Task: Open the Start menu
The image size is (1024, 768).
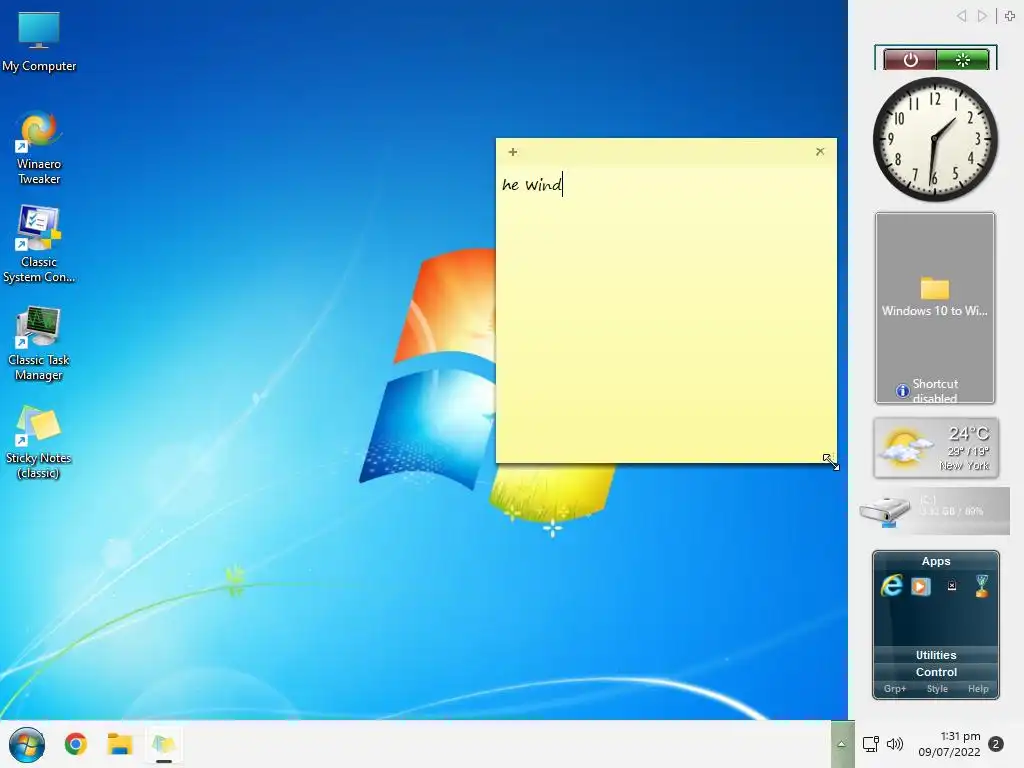Action: [x=27, y=744]
